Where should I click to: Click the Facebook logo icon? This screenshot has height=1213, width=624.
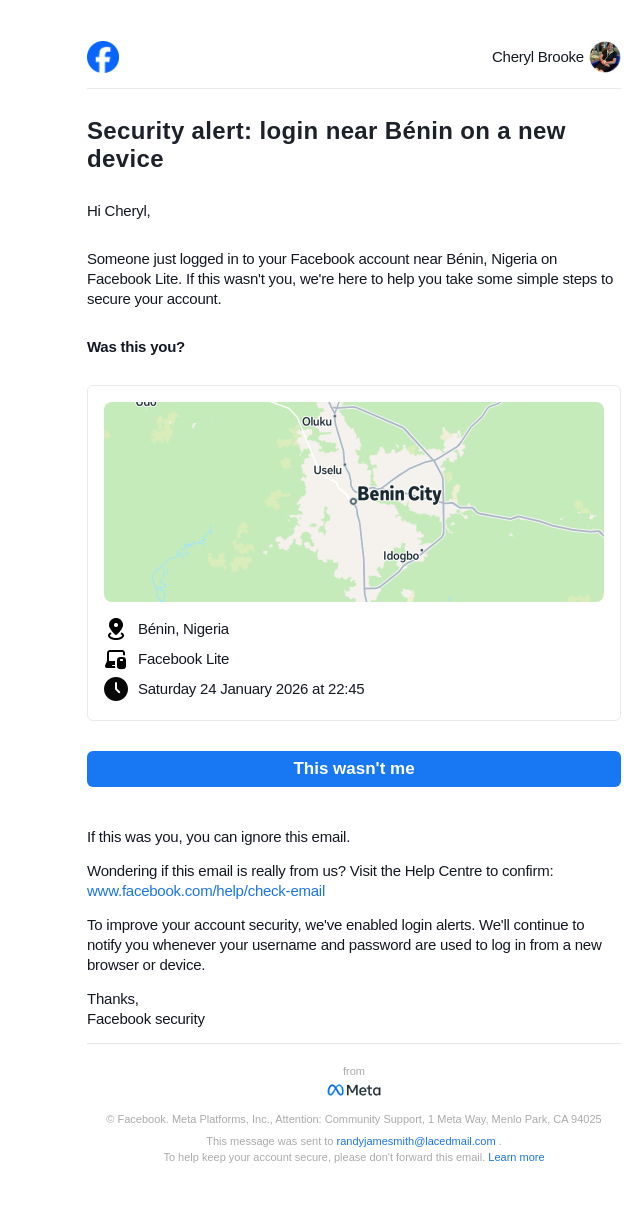click(x=103, y=57)
